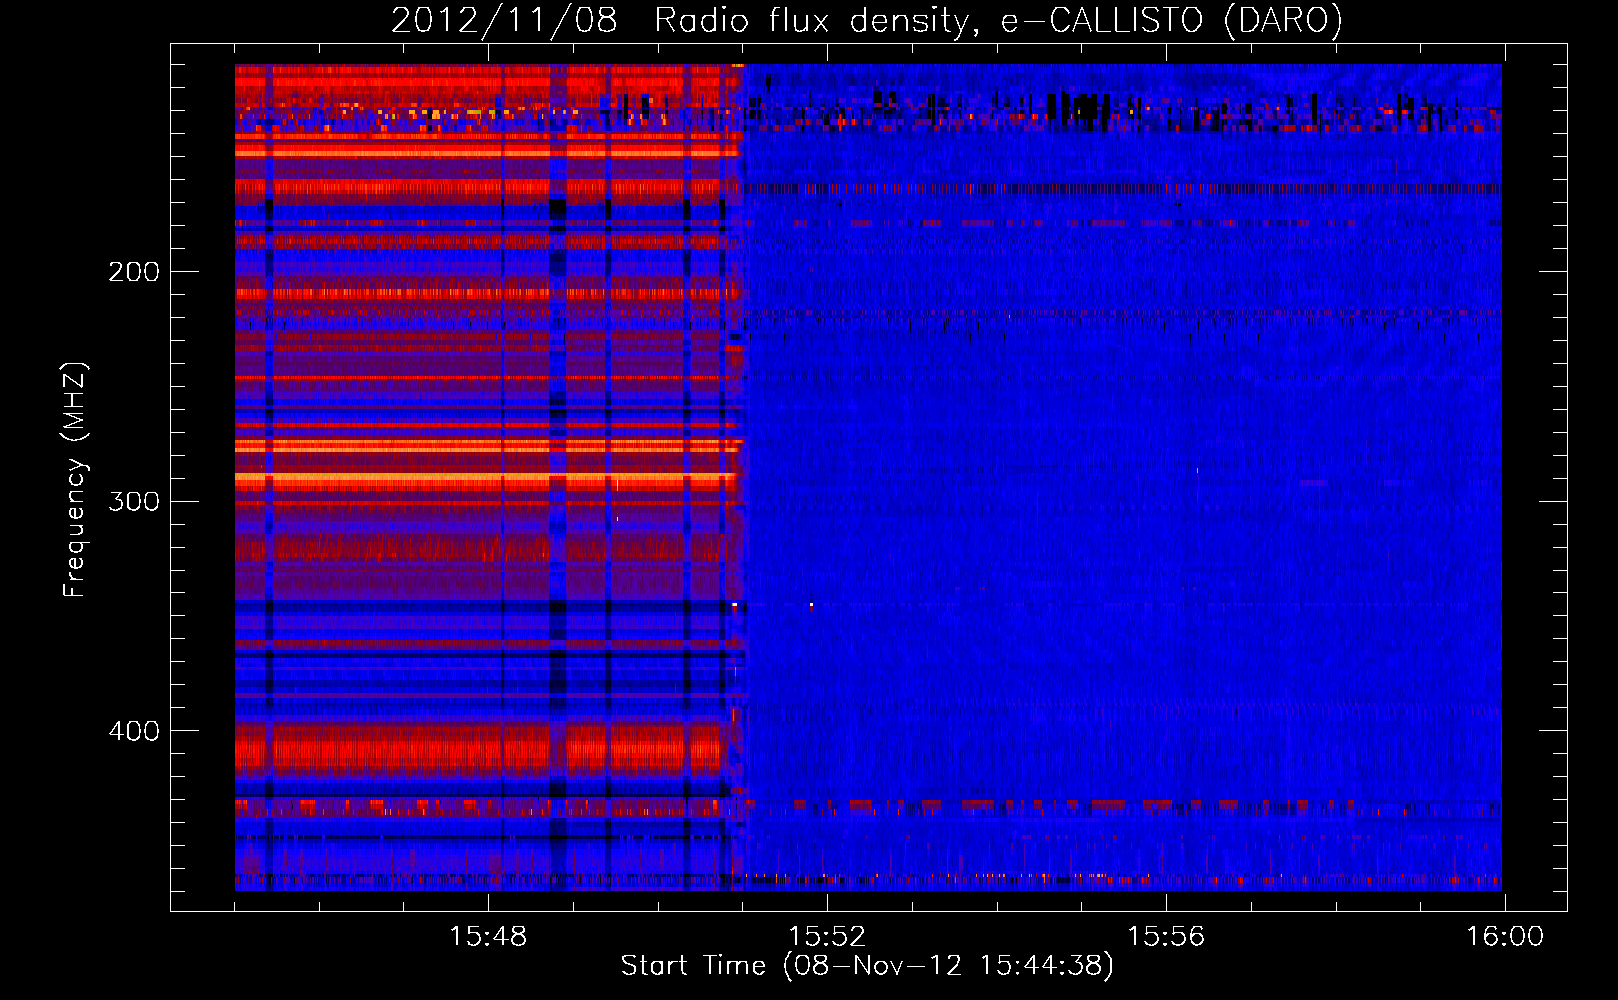
Task: Click the 'Frequency (MHZ)' axis title
Action: (75, 480)
